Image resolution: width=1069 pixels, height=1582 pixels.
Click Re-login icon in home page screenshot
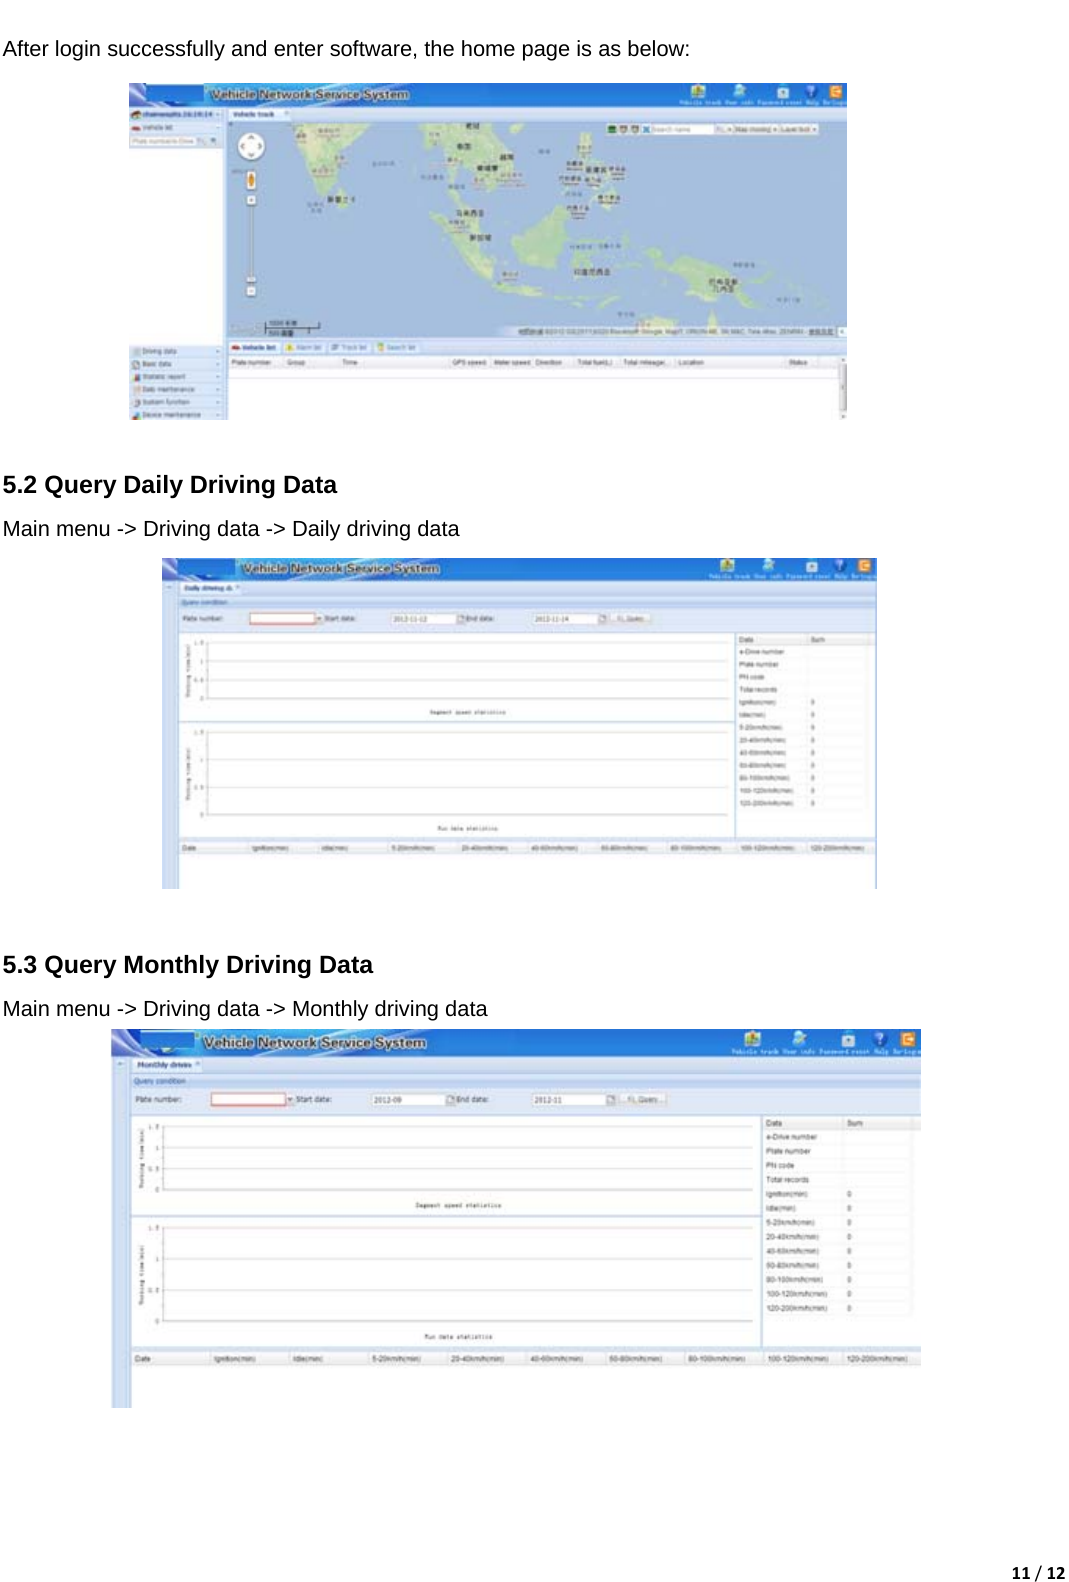tap(836, 93)
